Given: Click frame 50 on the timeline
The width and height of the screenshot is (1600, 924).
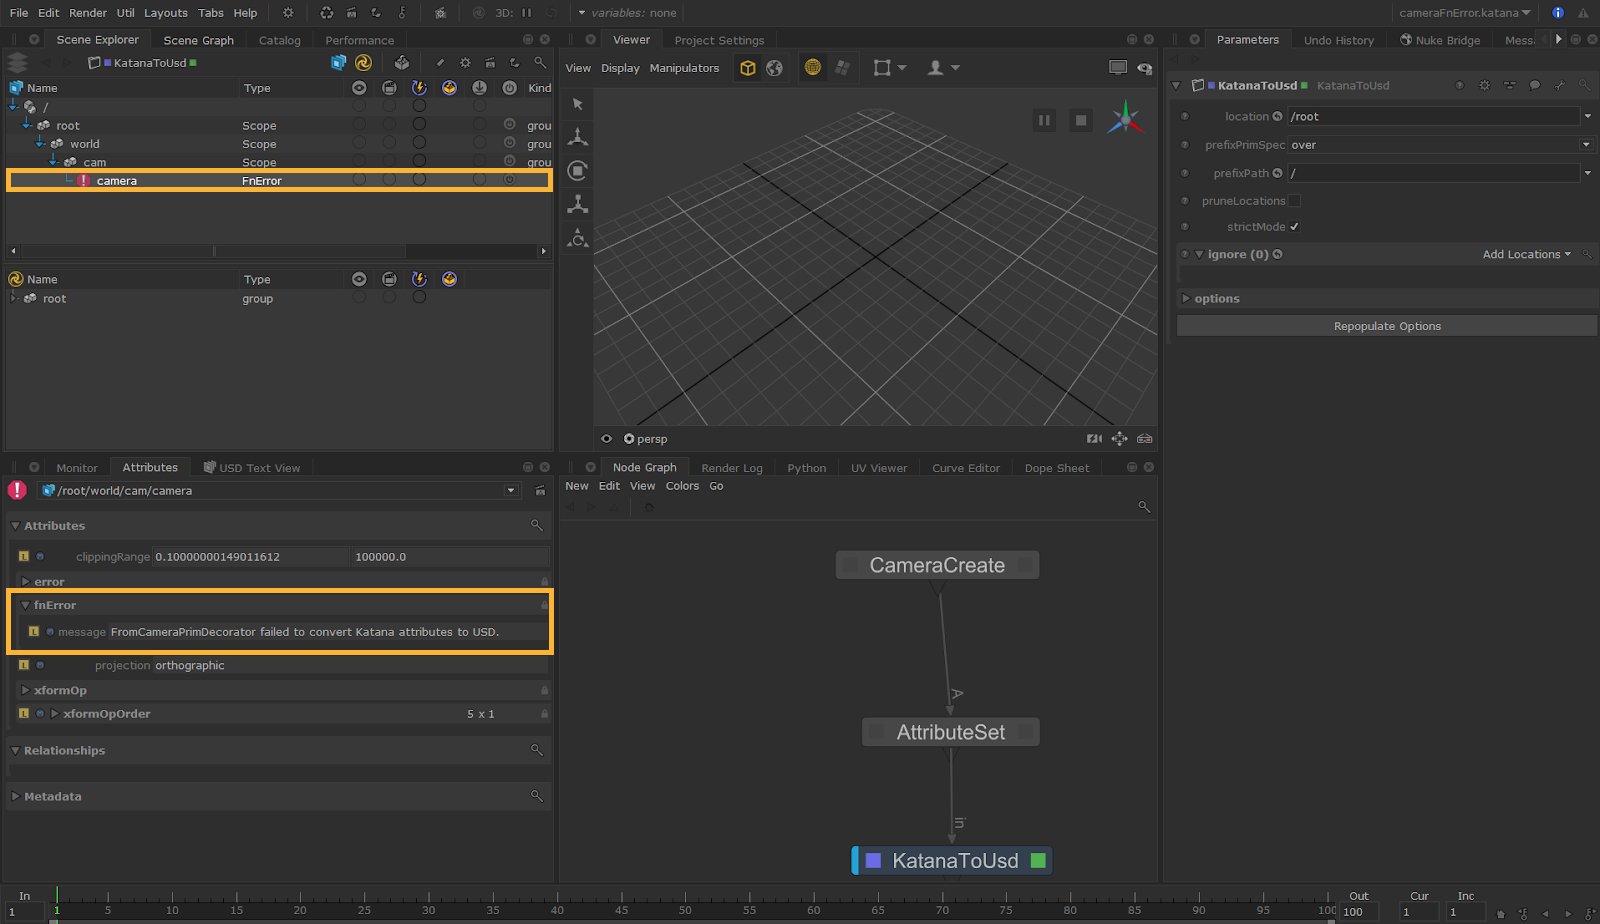Looking at the screenshot, I should click(x=685, y=898).
